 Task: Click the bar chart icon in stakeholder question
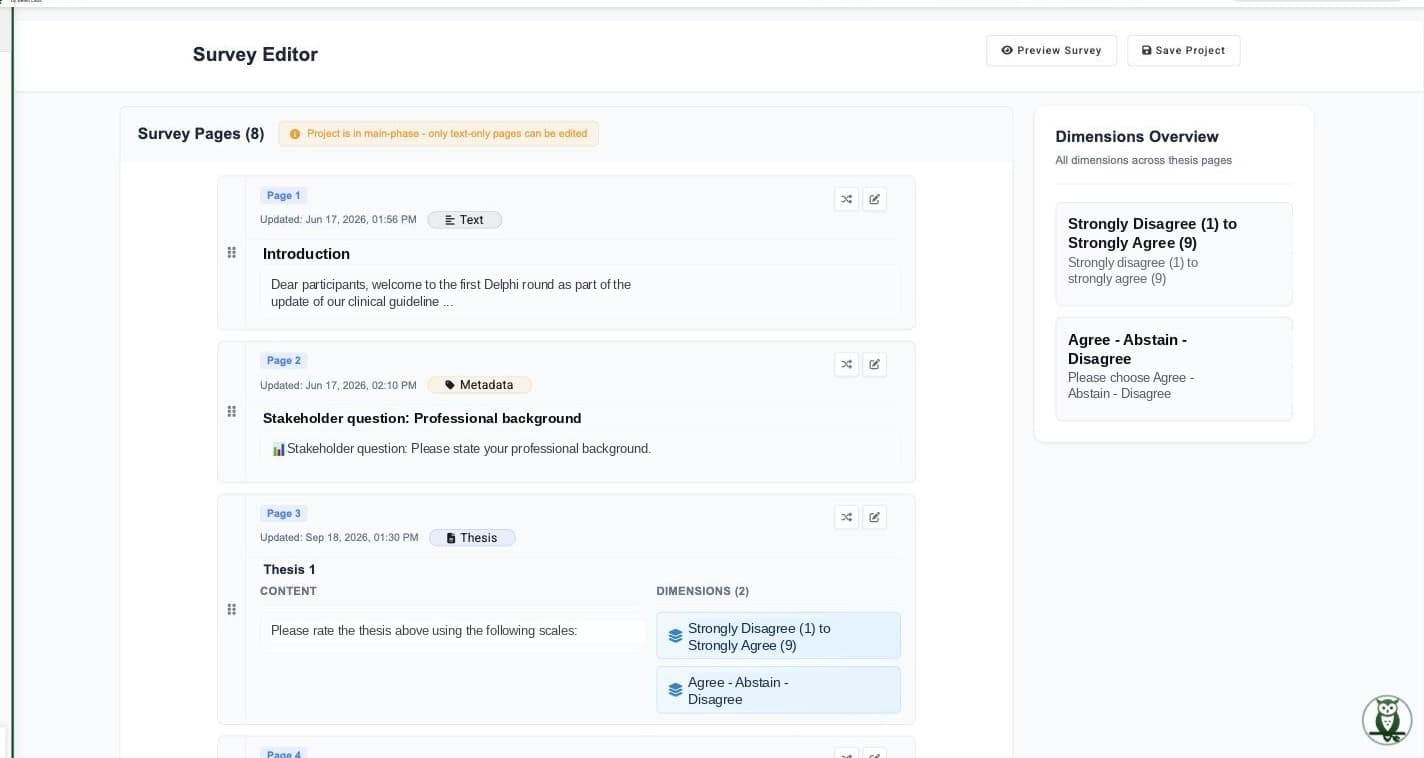[278, 449]
